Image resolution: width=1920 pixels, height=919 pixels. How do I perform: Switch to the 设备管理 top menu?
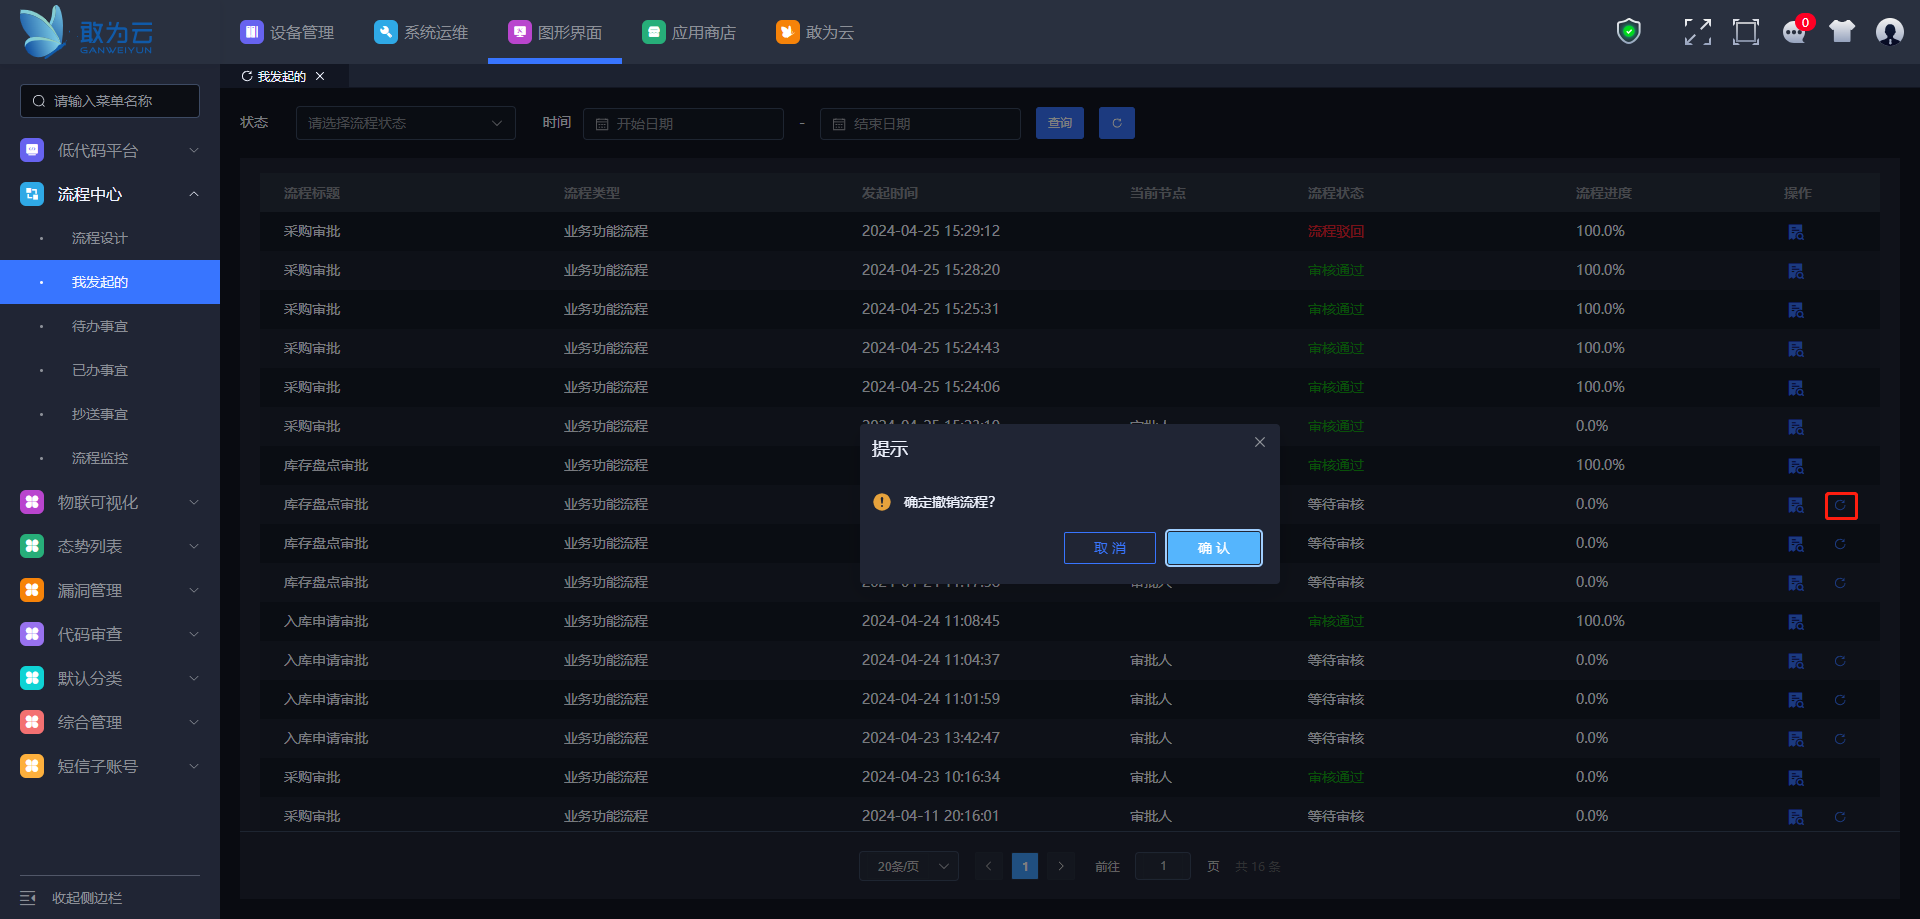(x=288, y=32)
